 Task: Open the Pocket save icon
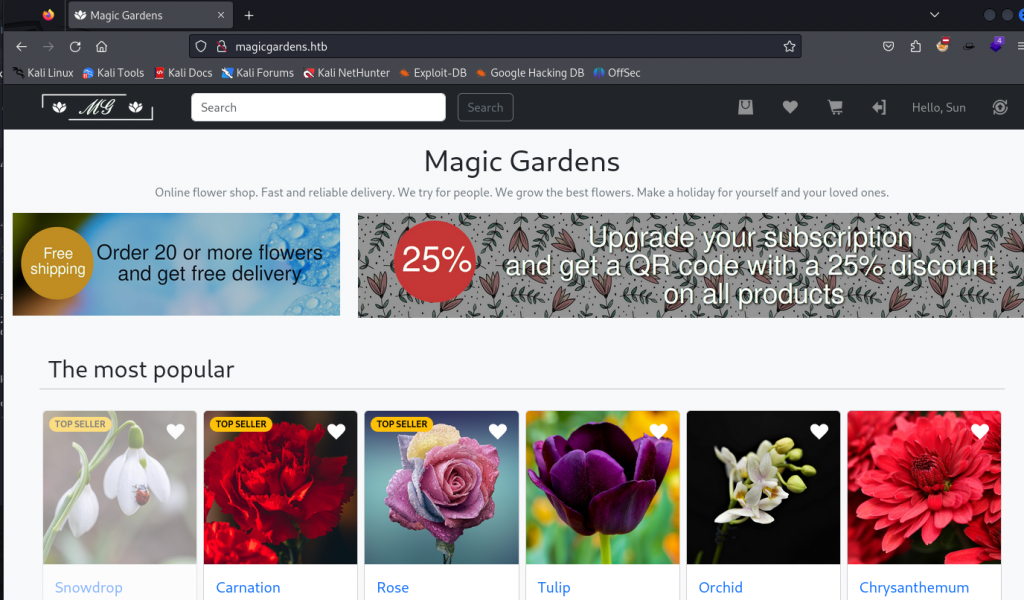tap(888, 46)
